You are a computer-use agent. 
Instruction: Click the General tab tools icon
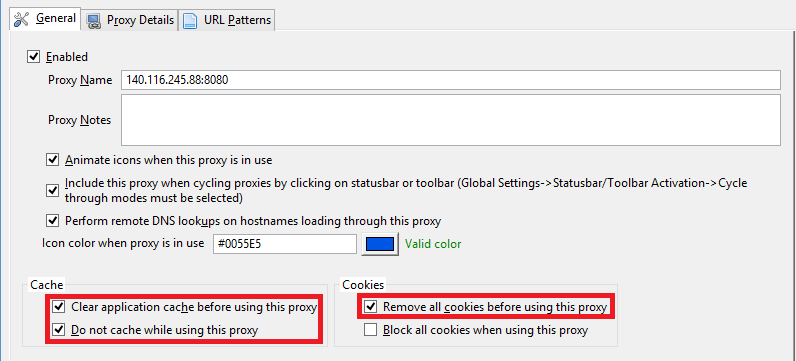tap(22, 19)
